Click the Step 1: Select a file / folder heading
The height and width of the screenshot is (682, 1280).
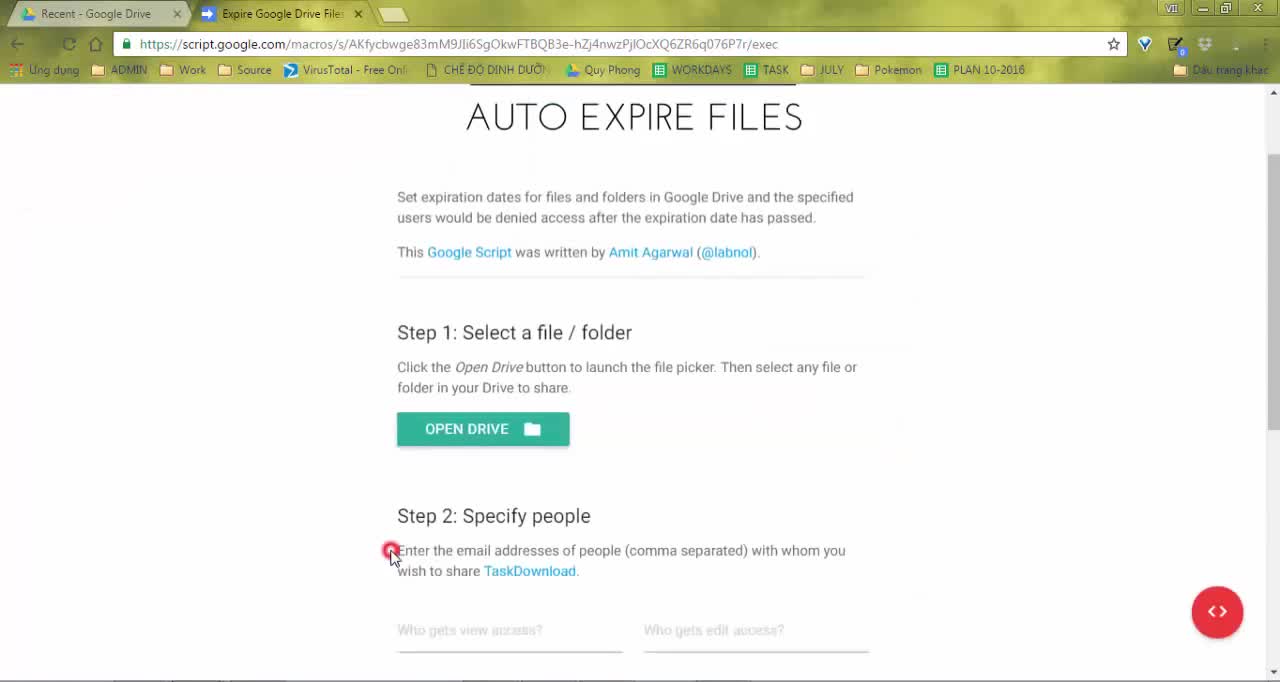pyautogui.click(x=514, y=333)
